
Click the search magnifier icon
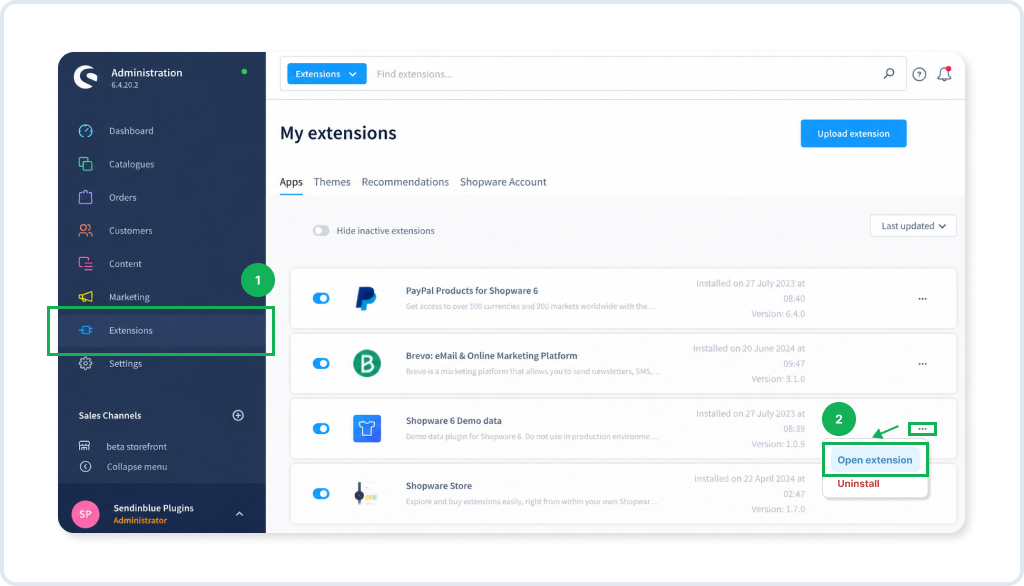(x=889, y=74)
